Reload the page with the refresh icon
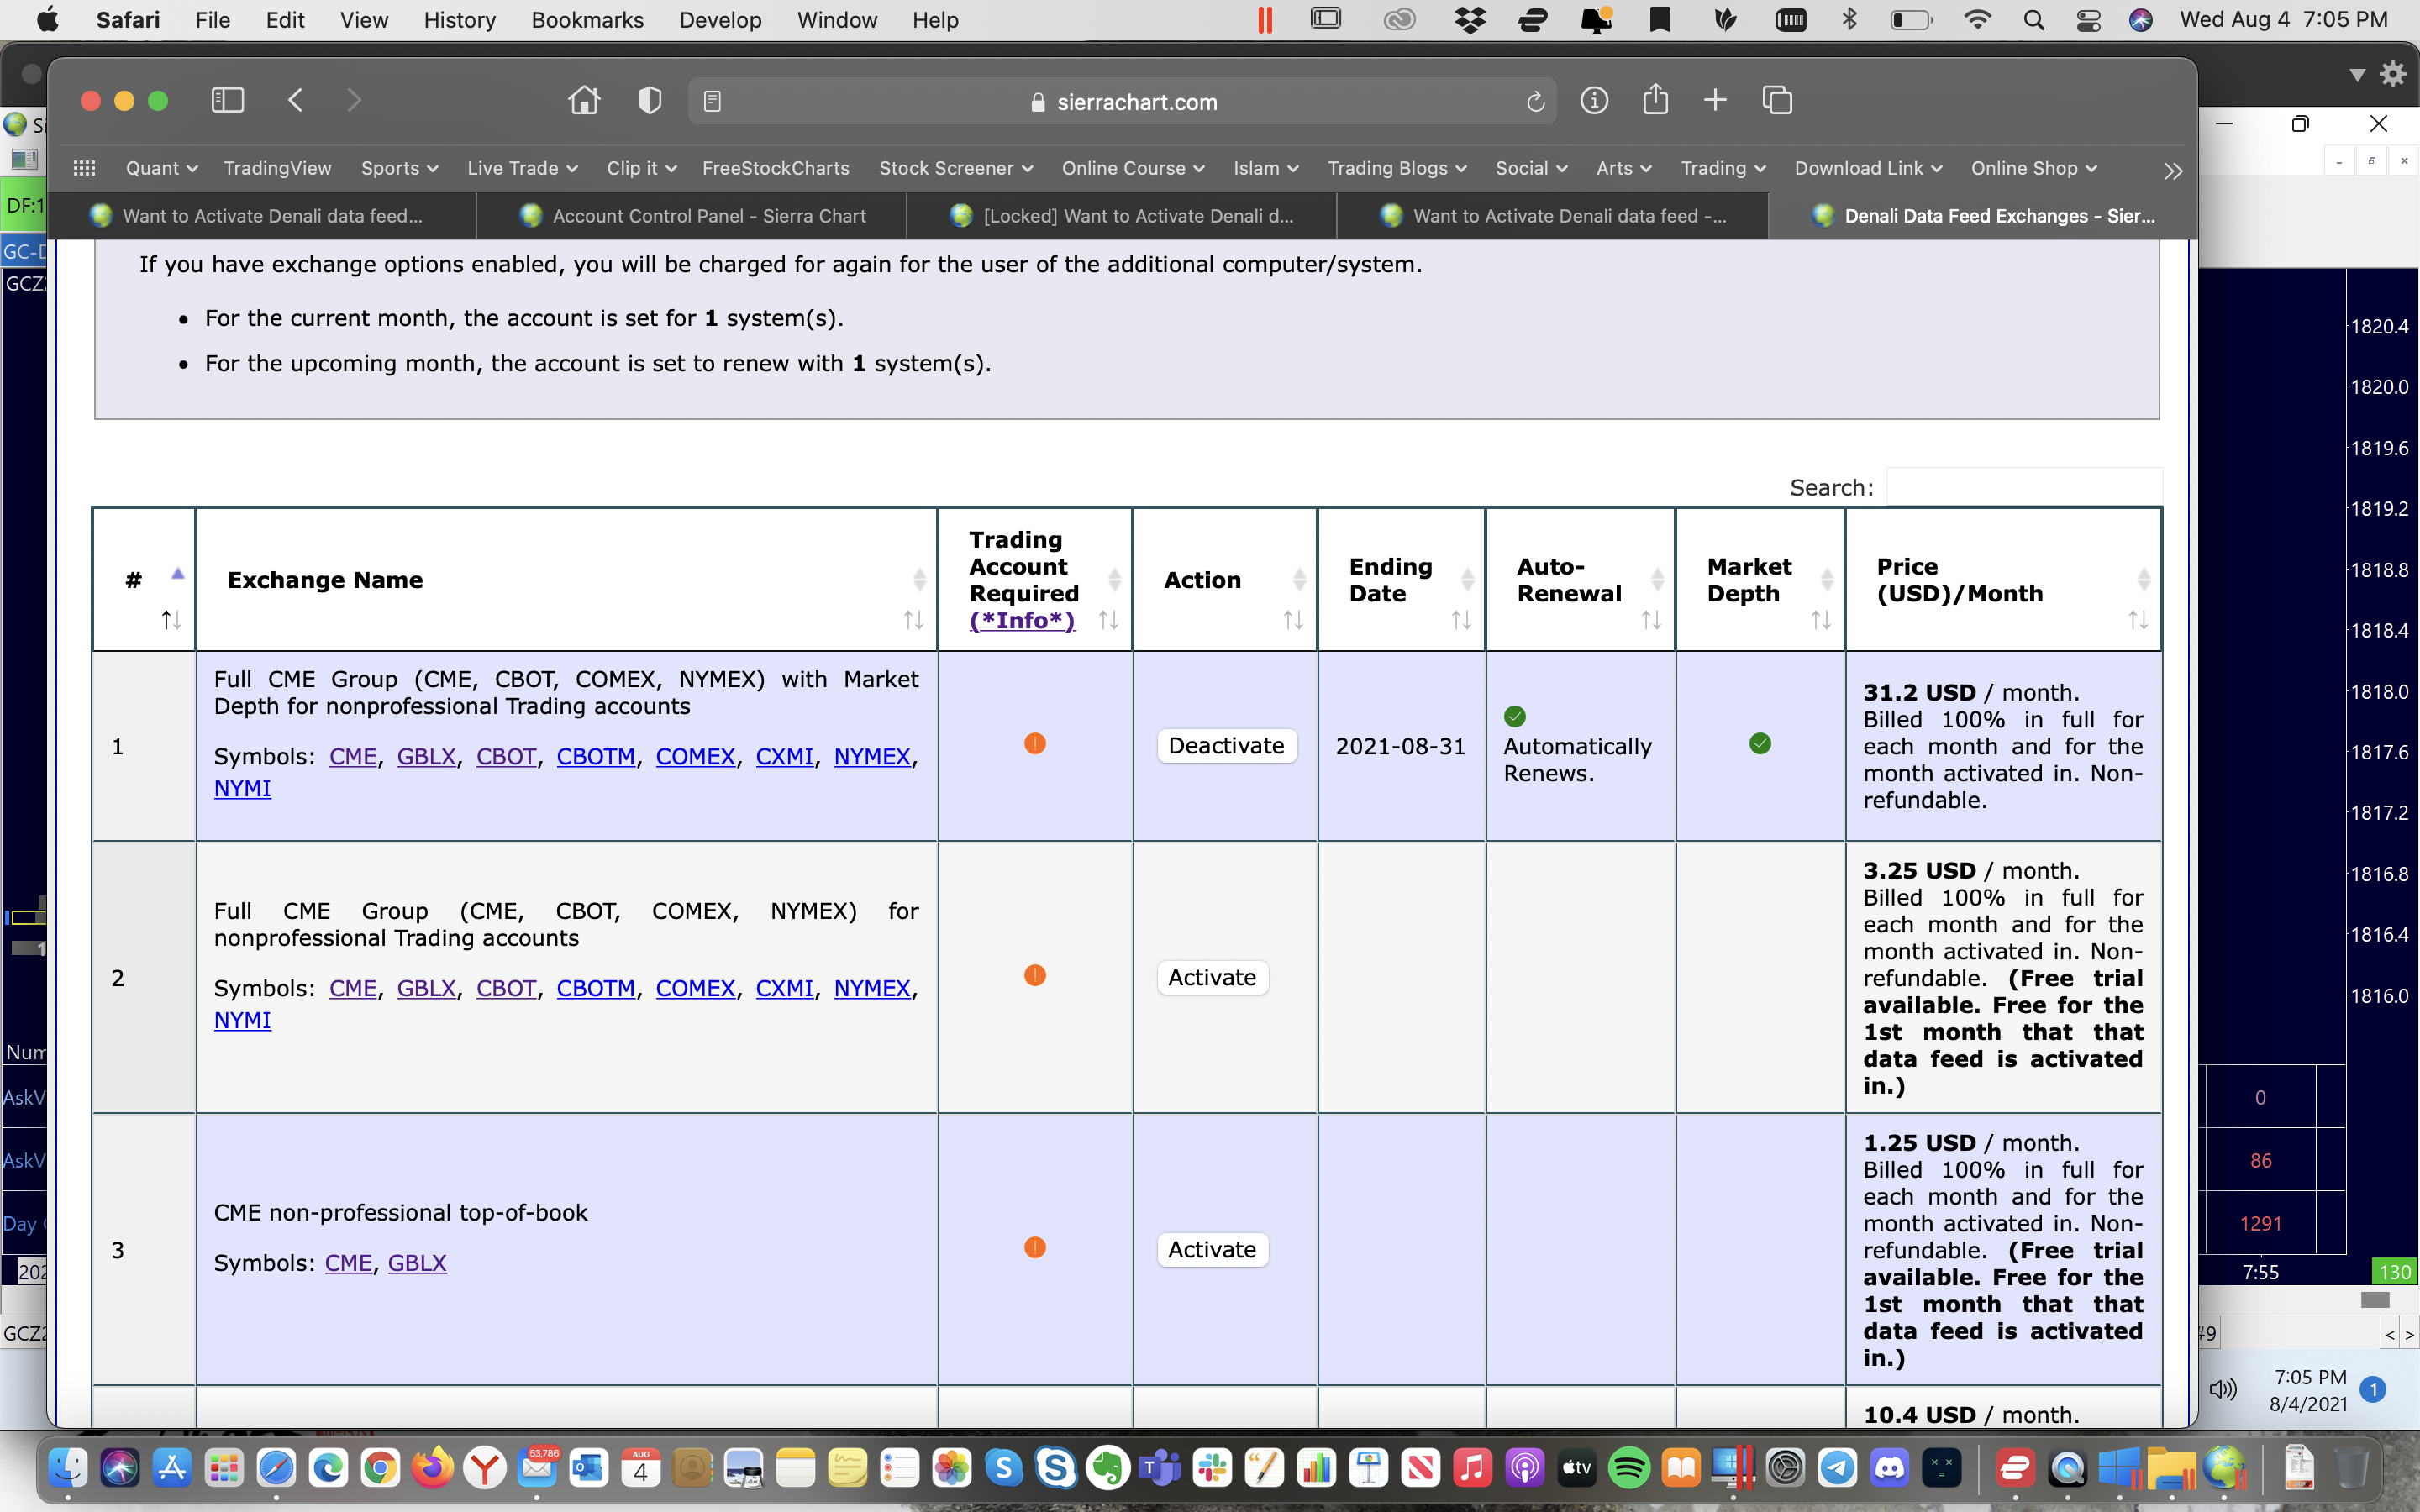The height and width of the screenshot is (1512, 2420). click(x=1535, y=101)
